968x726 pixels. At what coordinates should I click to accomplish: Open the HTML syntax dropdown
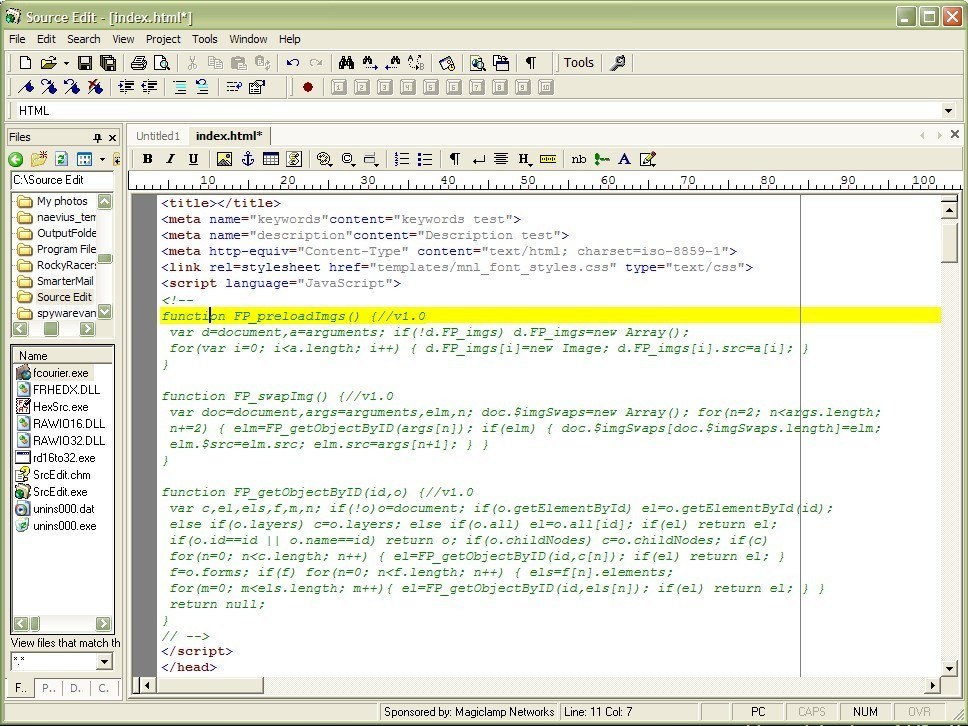pos(948,111)
